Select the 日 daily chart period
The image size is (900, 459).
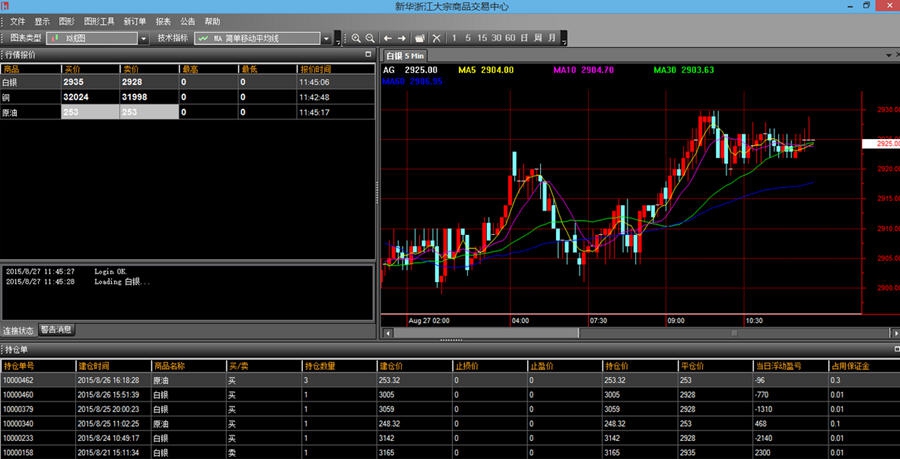[x=524, y=38]
